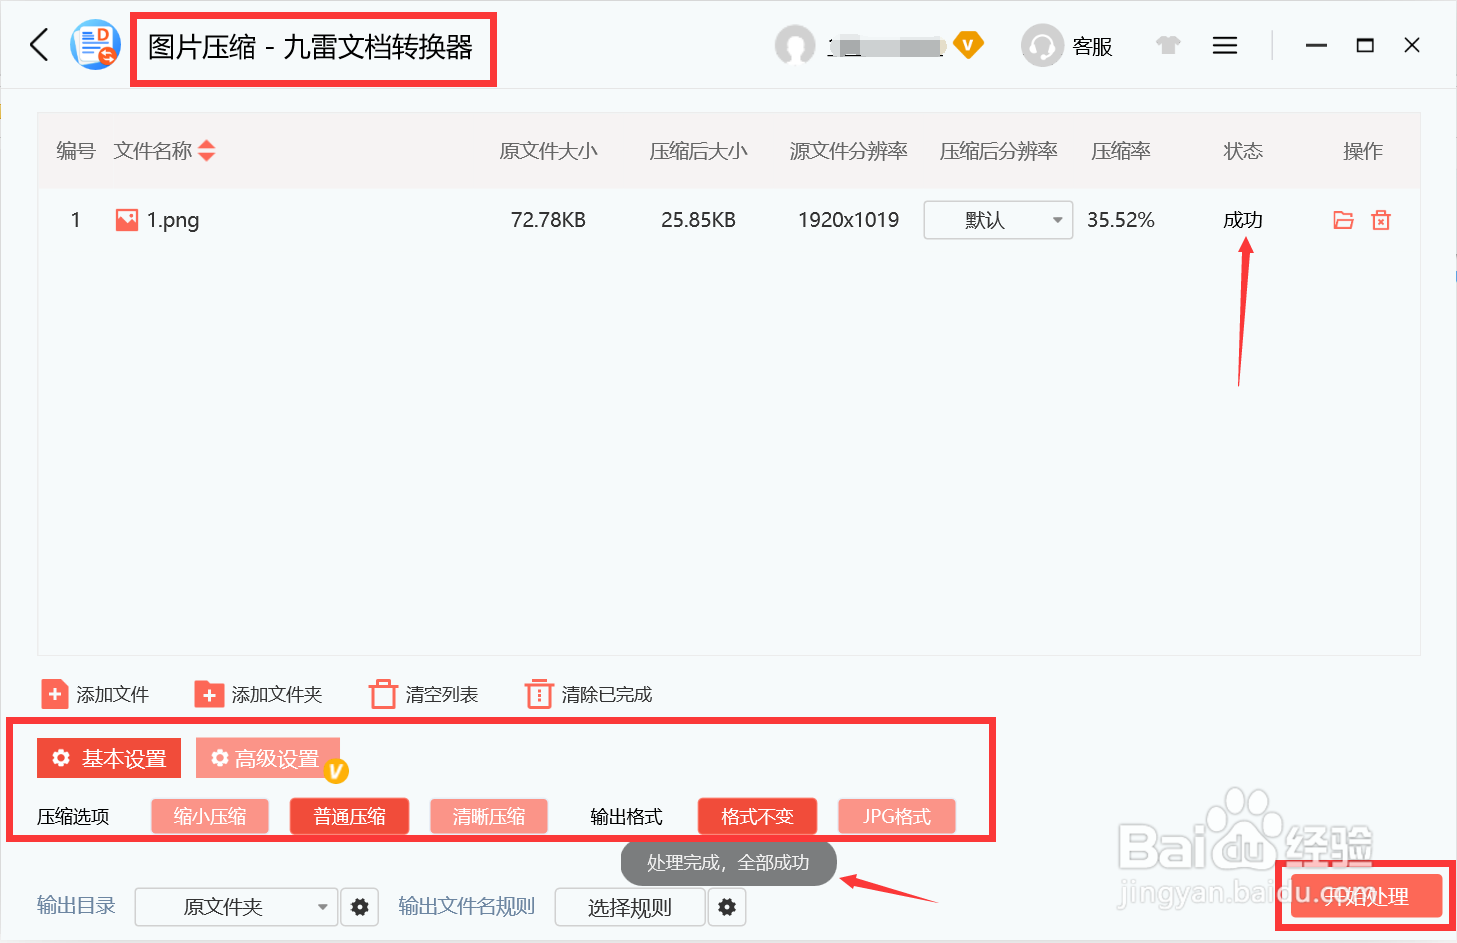Click the 状态 column header
The image size is (1457, 943).
1243,151
